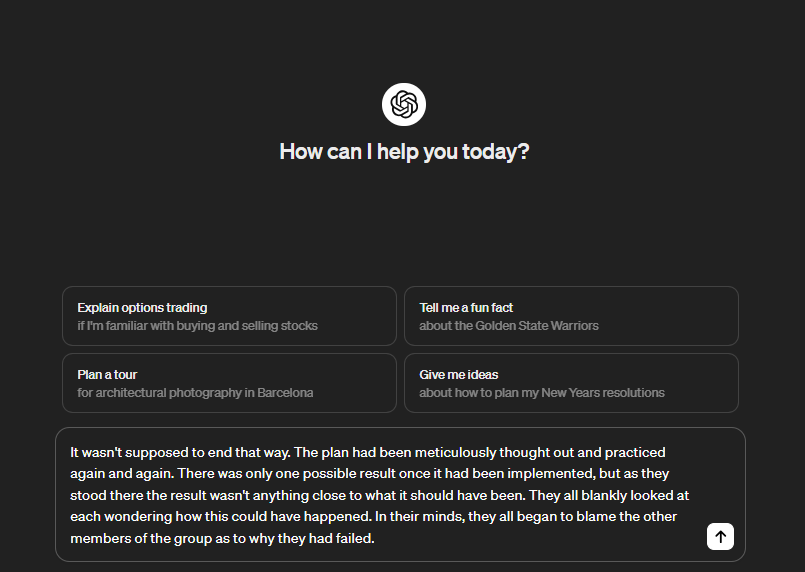Choose the "Tell me a fun fact" suggestion
The image size is (805, 572).
pos(466,308)
